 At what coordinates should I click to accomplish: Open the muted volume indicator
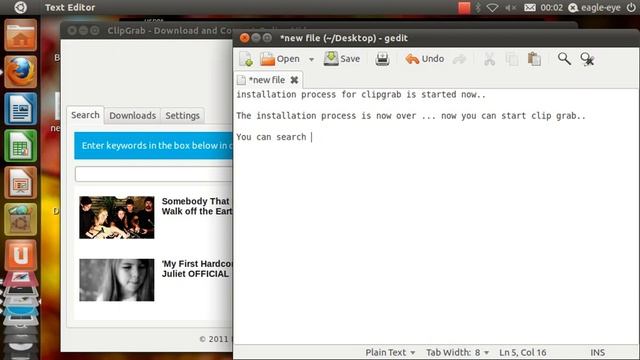pos(511,8)
